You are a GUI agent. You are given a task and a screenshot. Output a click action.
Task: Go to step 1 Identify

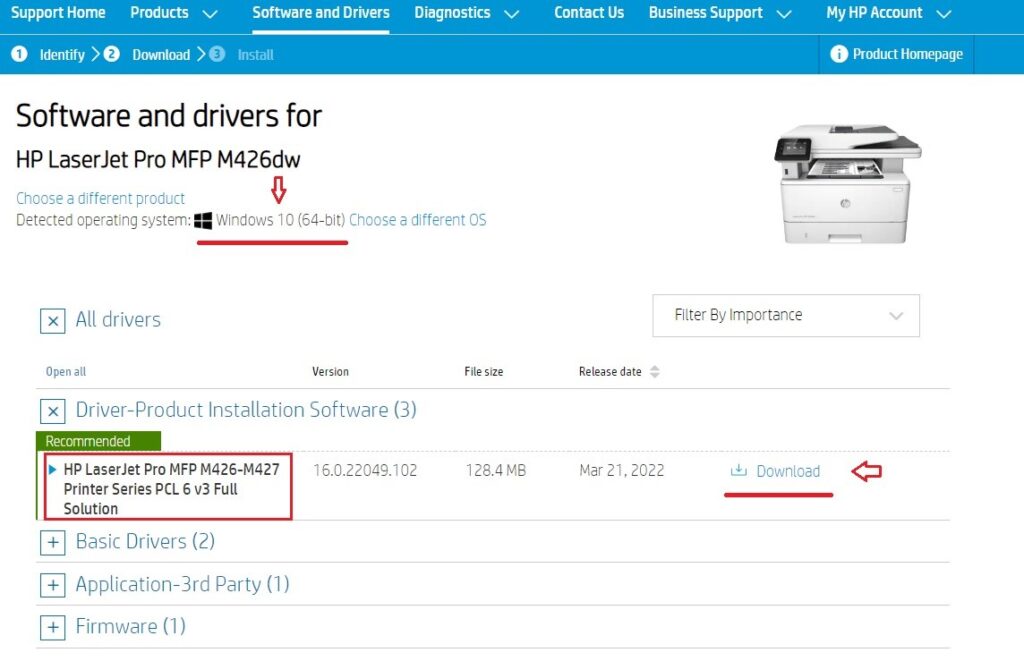pos(62,55)
